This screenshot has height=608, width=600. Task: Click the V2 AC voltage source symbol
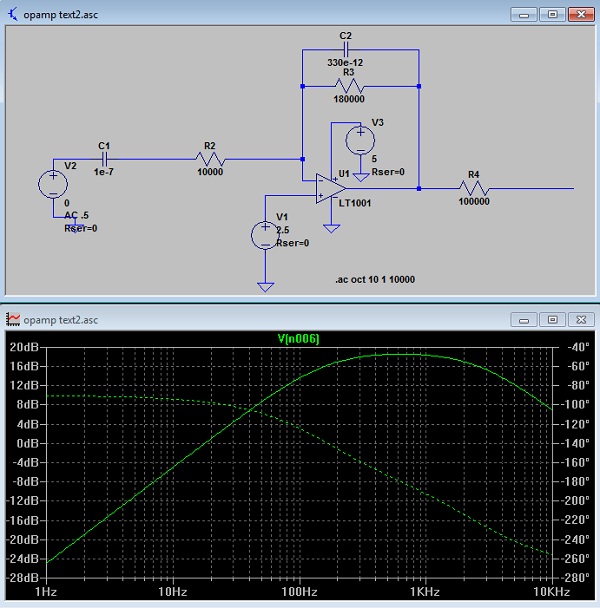click(53, 185)
